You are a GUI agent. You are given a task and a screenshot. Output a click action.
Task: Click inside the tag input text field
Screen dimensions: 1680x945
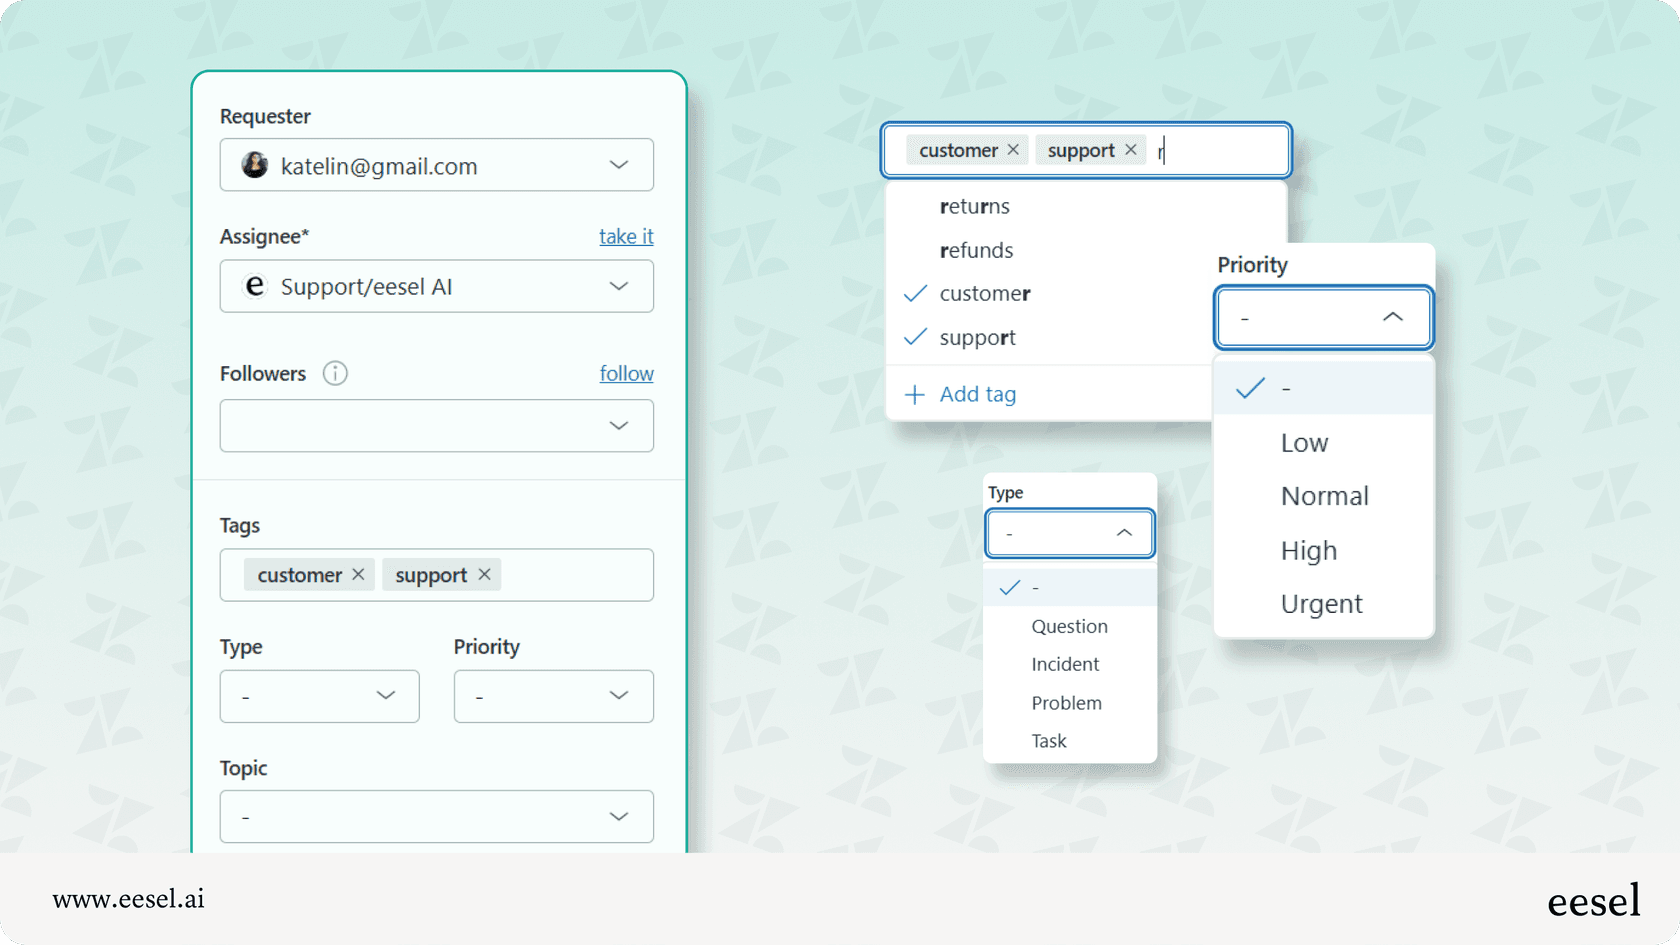click(1200, 150)
